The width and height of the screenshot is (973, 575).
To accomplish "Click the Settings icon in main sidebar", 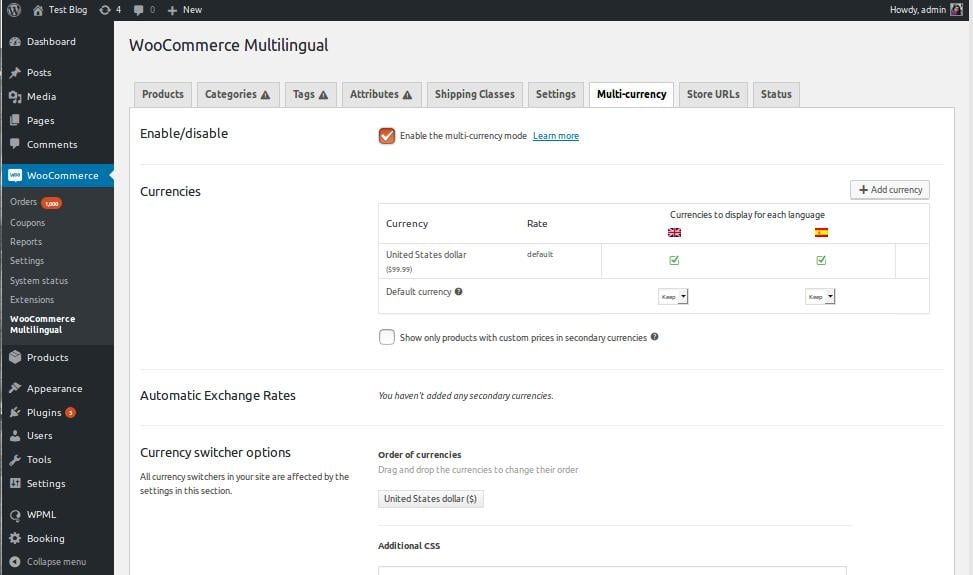I will 15,483.
